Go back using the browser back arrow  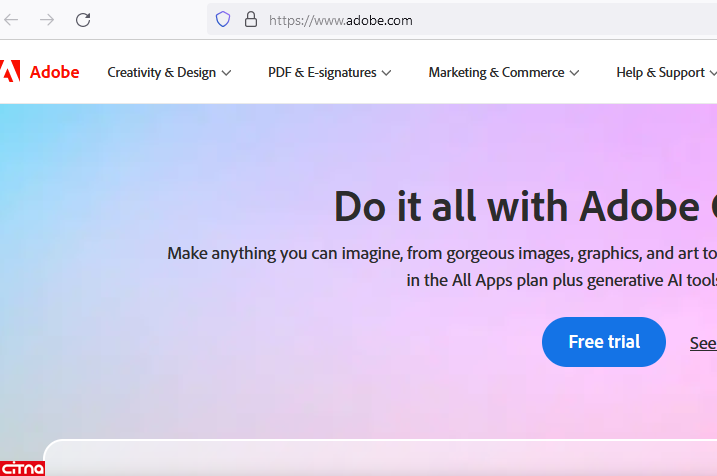tap(11, 19)
